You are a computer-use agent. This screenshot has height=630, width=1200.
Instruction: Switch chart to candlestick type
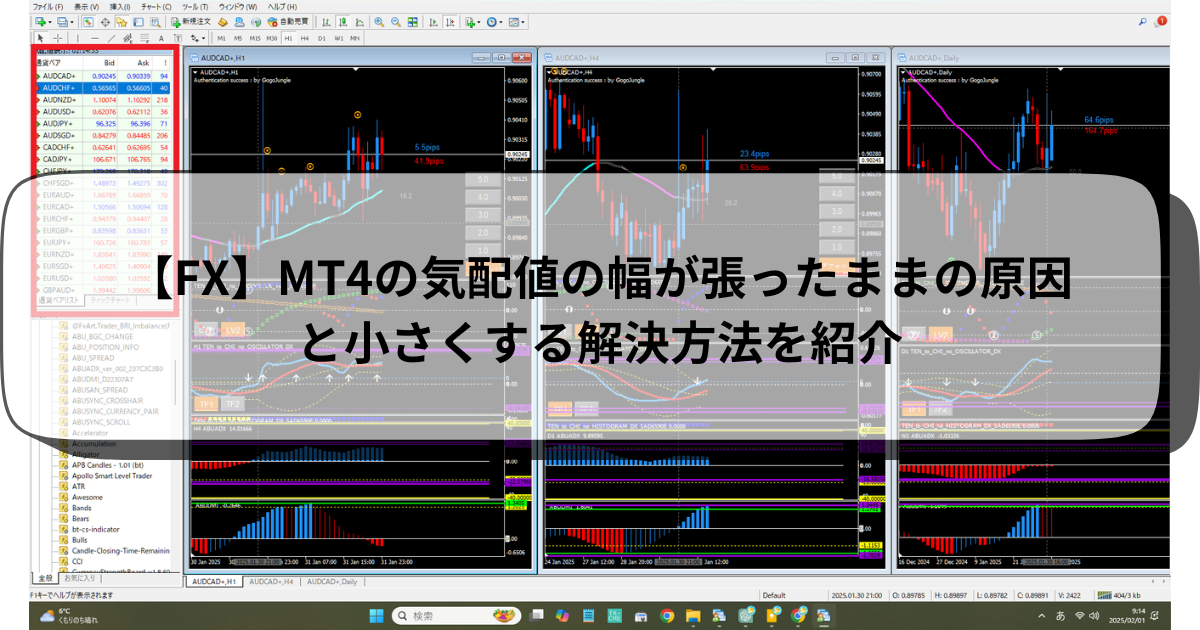coord(342,21)
